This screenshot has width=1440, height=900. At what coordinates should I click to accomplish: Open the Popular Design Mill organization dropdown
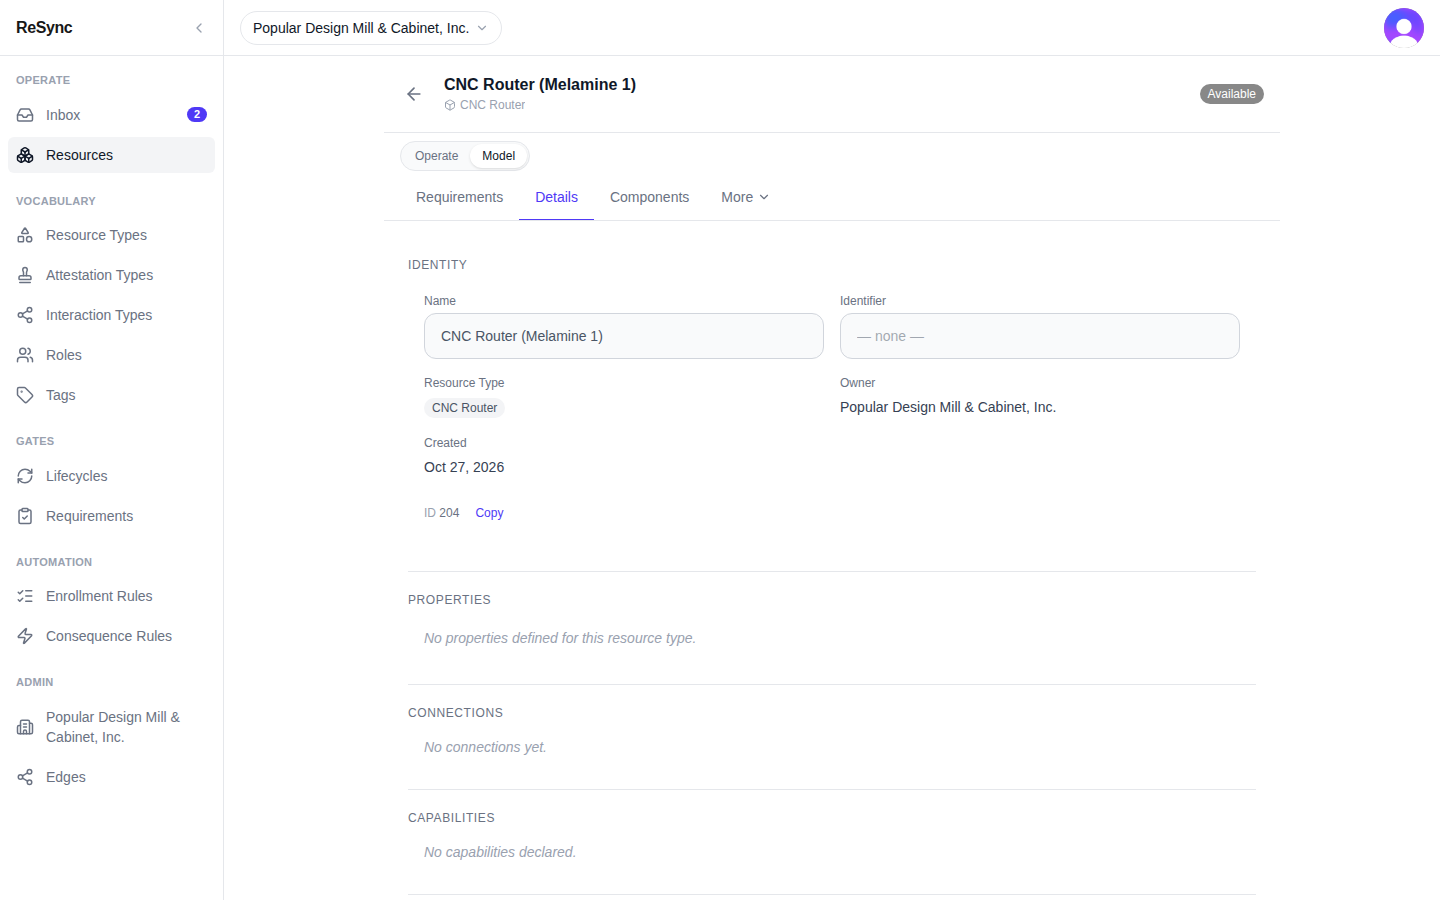click(370, 28)
